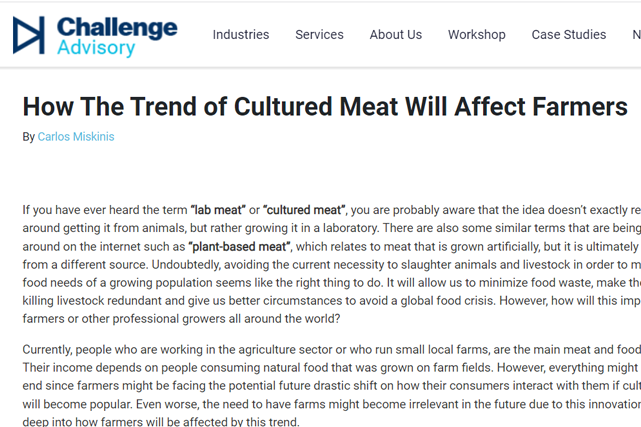
Task: Open the Services navigation item
Action: (319, 34)
